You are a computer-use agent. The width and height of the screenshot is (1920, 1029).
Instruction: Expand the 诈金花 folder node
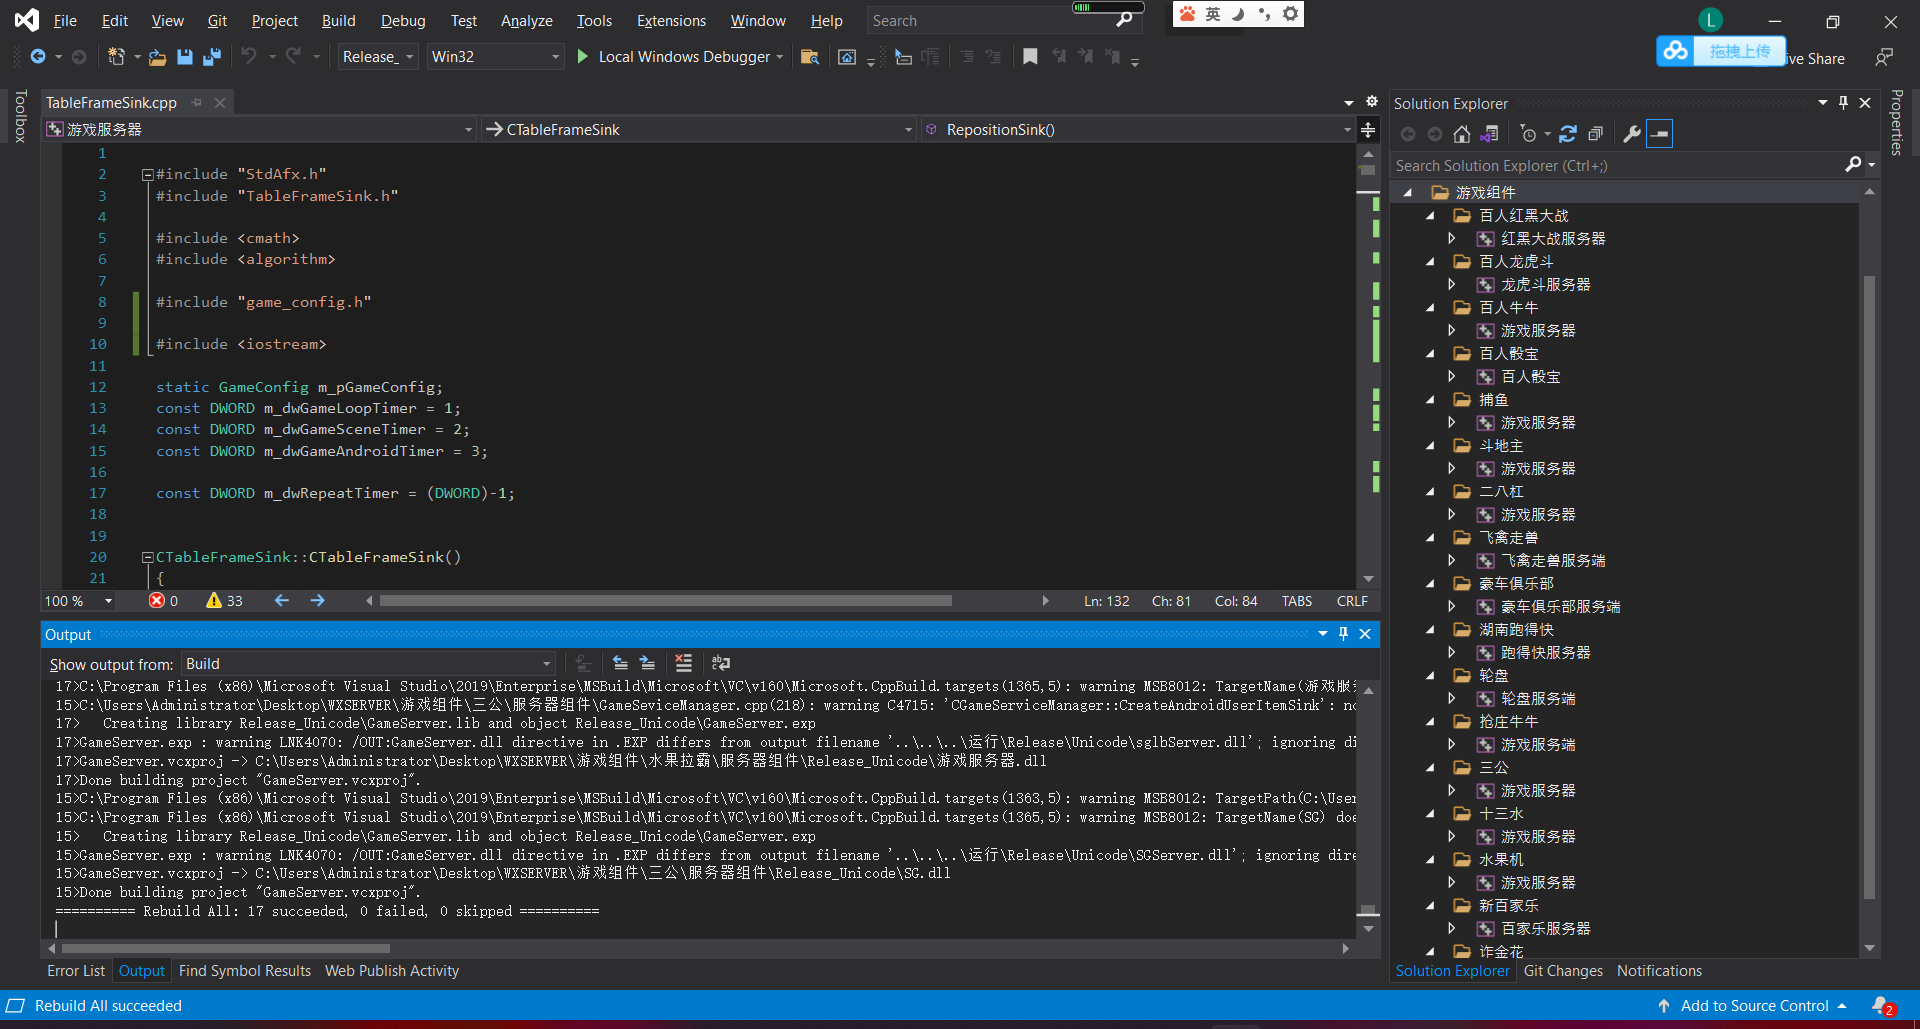1429,951
